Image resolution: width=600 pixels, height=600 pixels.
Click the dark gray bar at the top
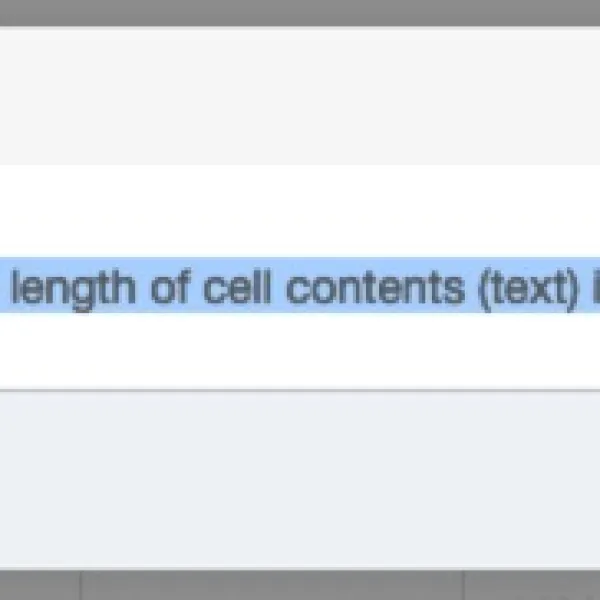tap(300, 12)
